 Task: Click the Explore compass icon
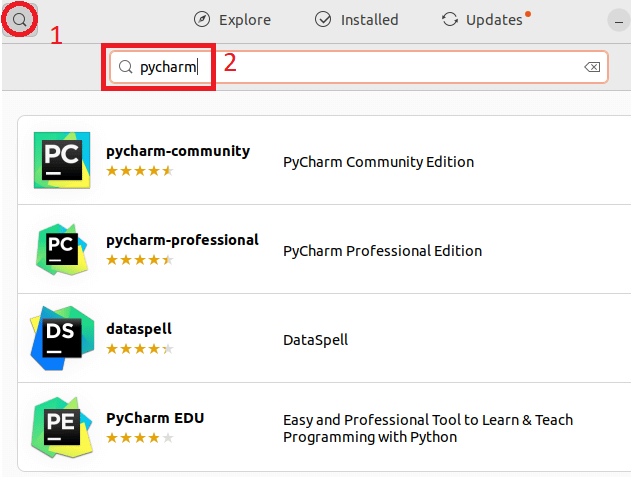point(202,19)
